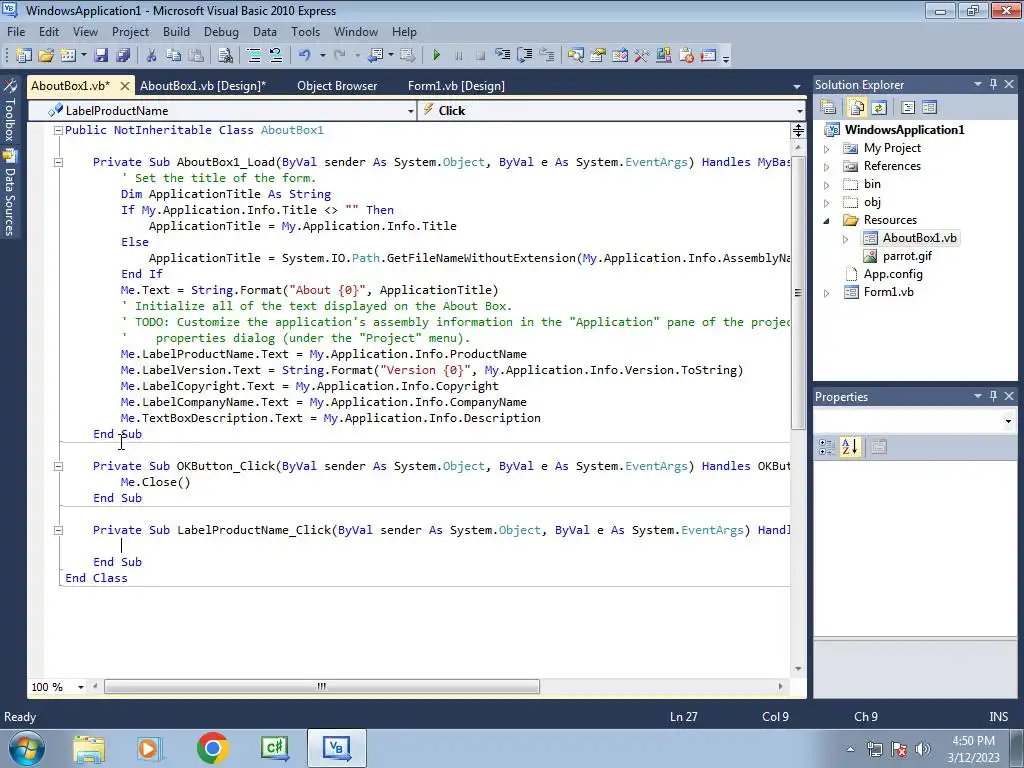Click the New Project toolbar icon
The height and width of the screenshot is (768, 1024).
tap(24, 56)
